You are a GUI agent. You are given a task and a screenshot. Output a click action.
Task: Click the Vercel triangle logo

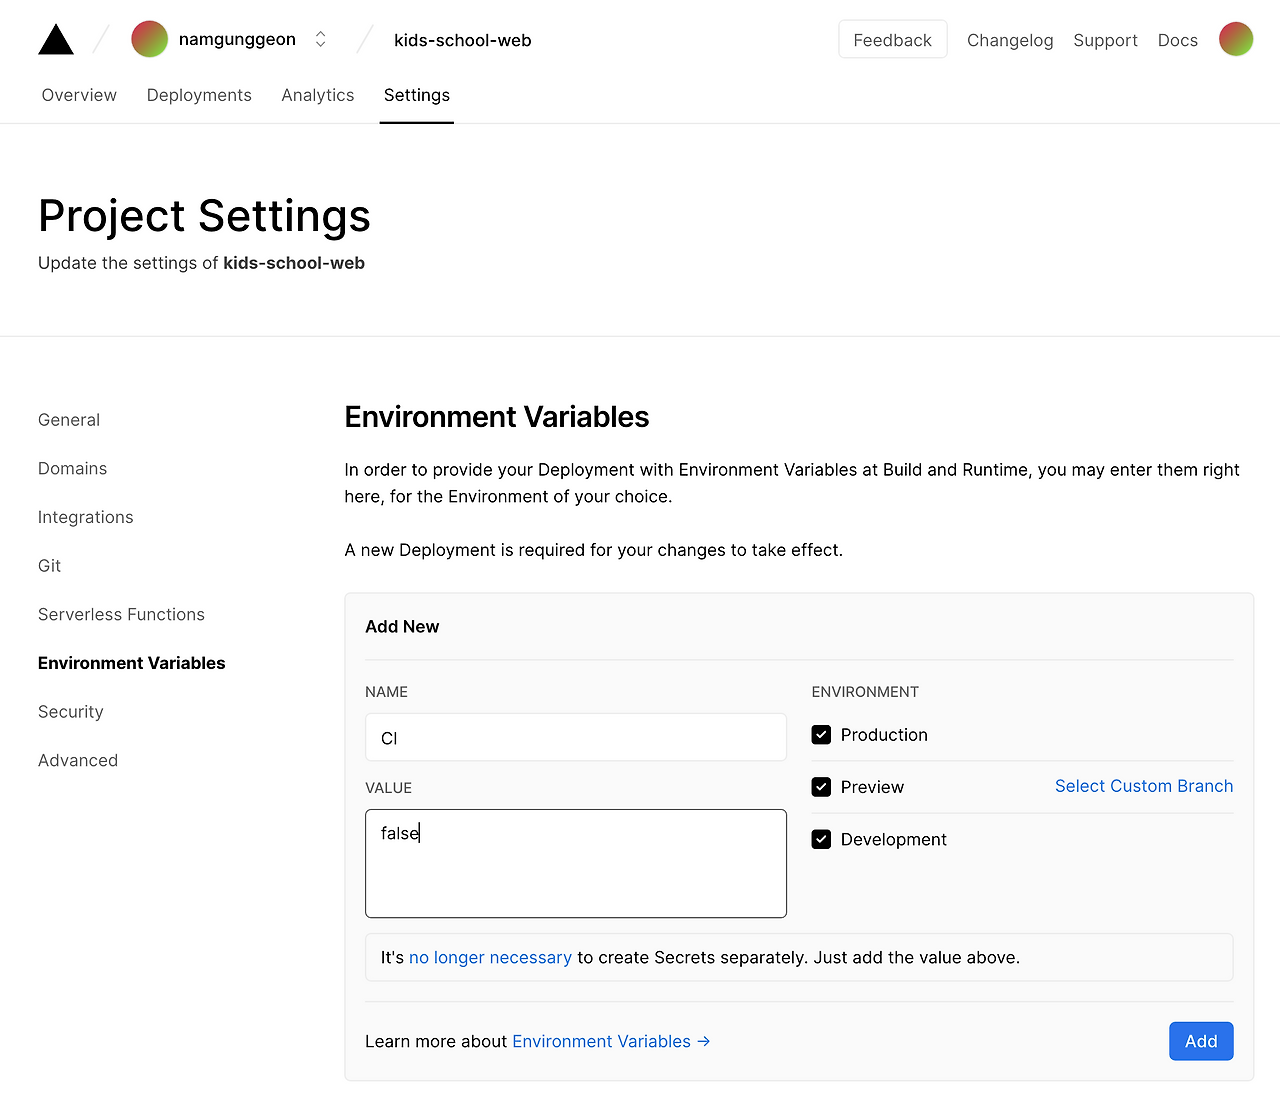click(55, 38)
